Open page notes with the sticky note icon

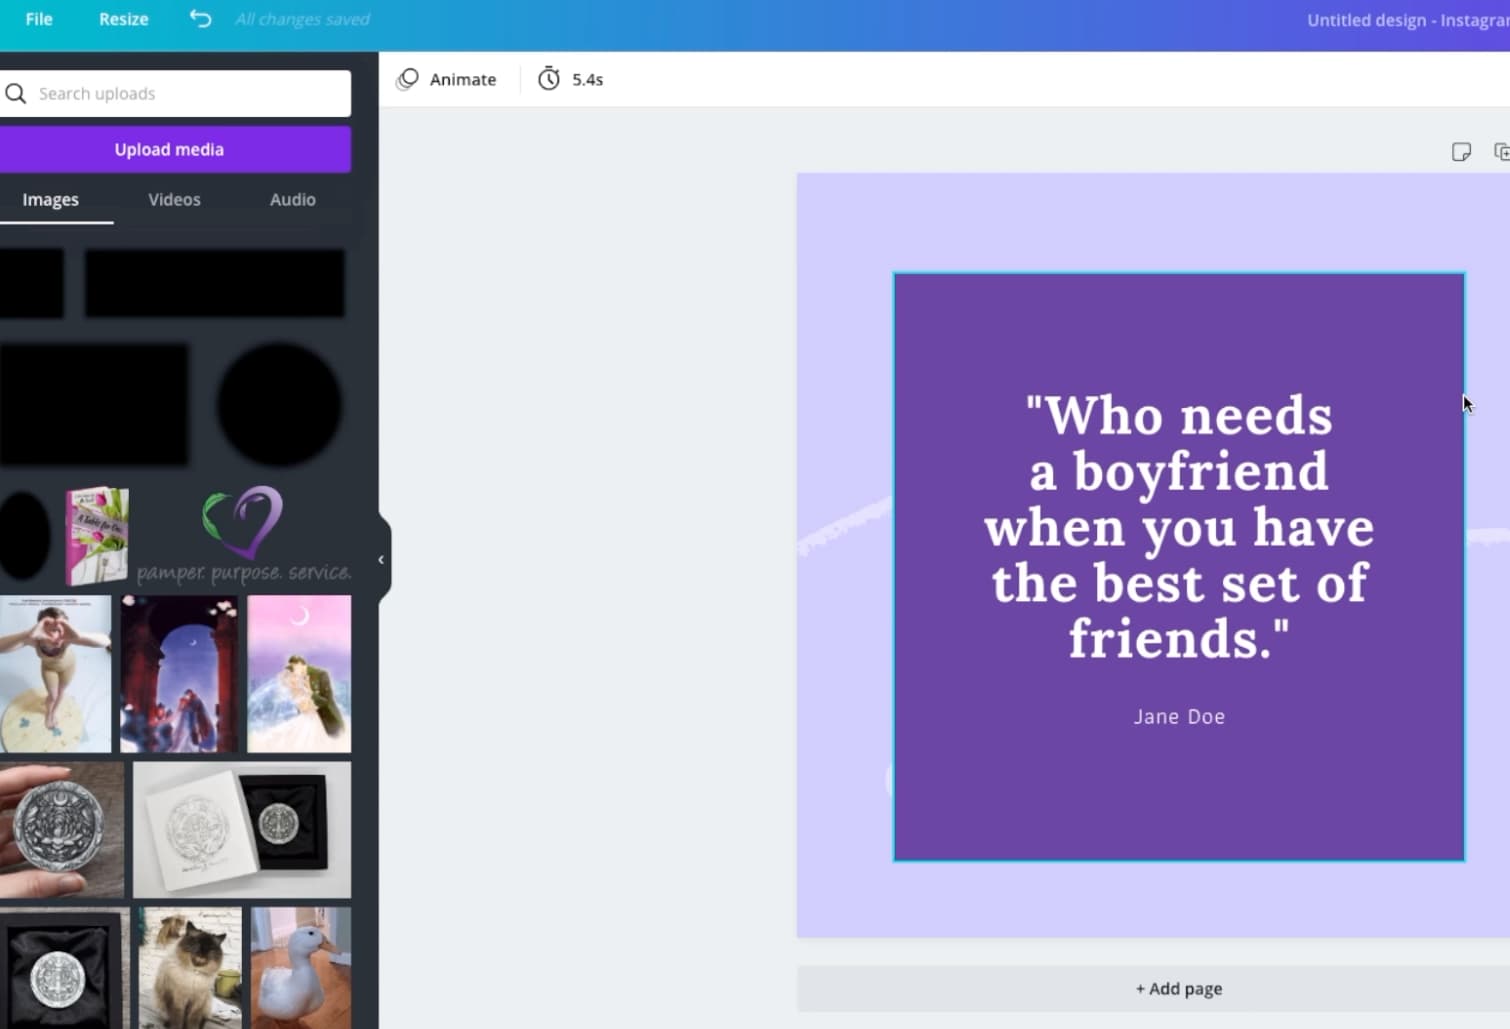click(1462, 151)
